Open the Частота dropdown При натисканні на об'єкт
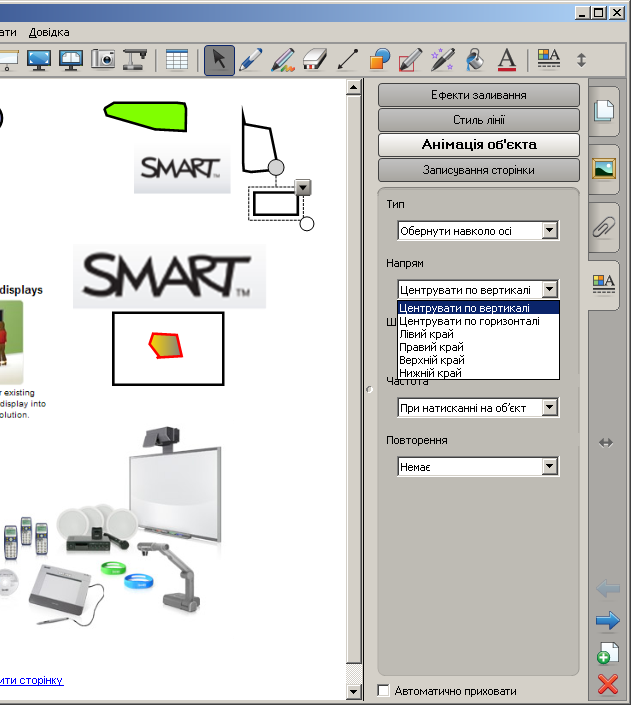This screenshot has width=631, height=705. coord(478,408)
